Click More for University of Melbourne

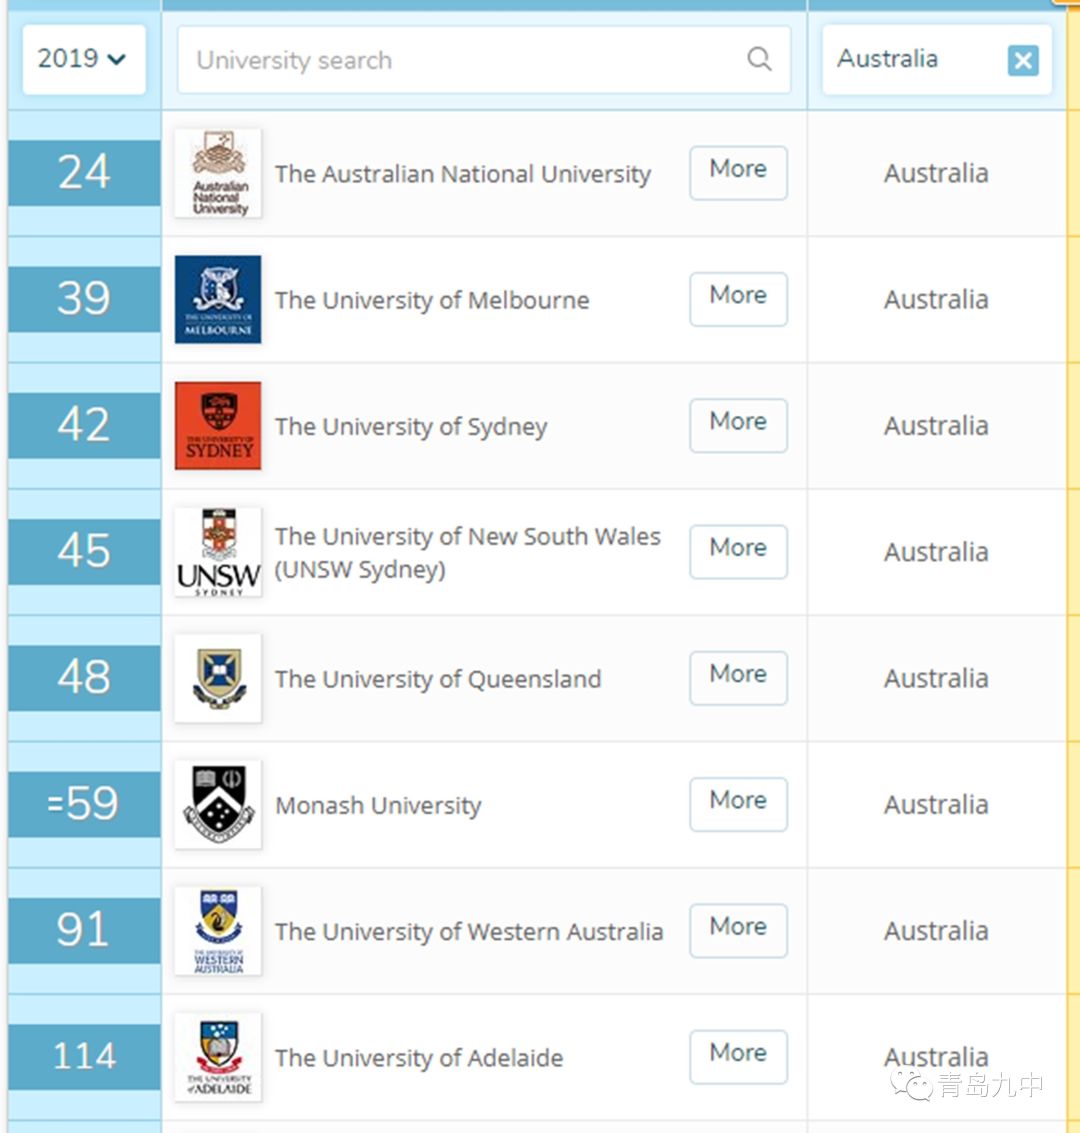[x=738, y=299]
